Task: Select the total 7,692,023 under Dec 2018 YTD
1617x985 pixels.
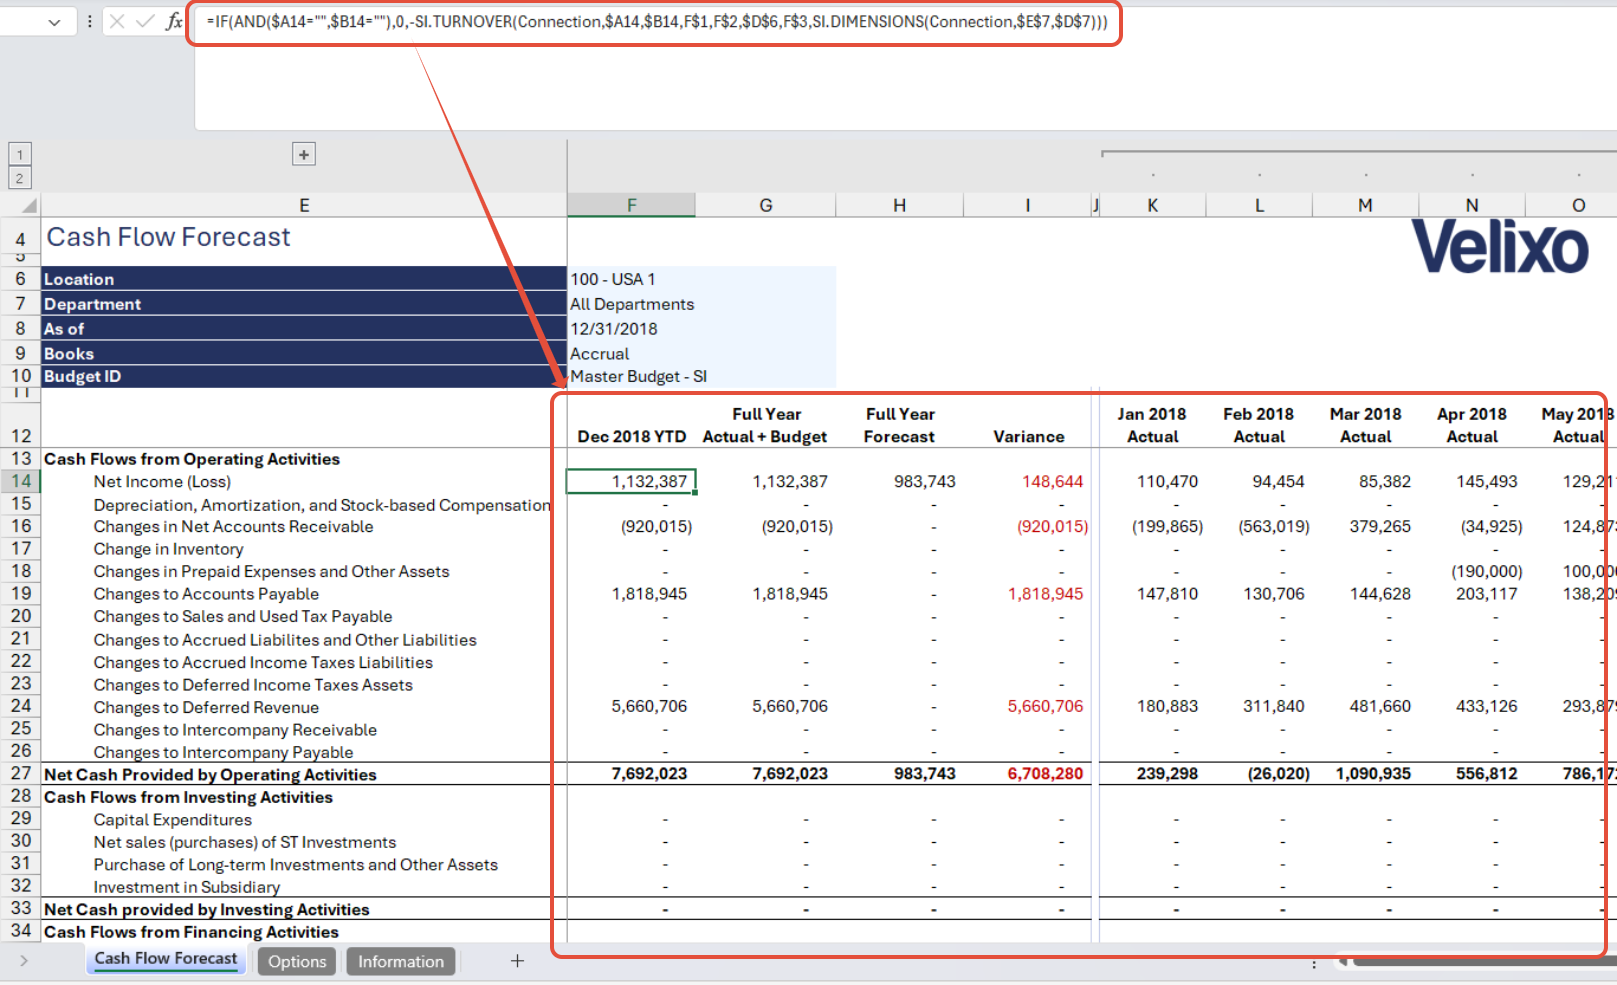Action: point(649,774)
